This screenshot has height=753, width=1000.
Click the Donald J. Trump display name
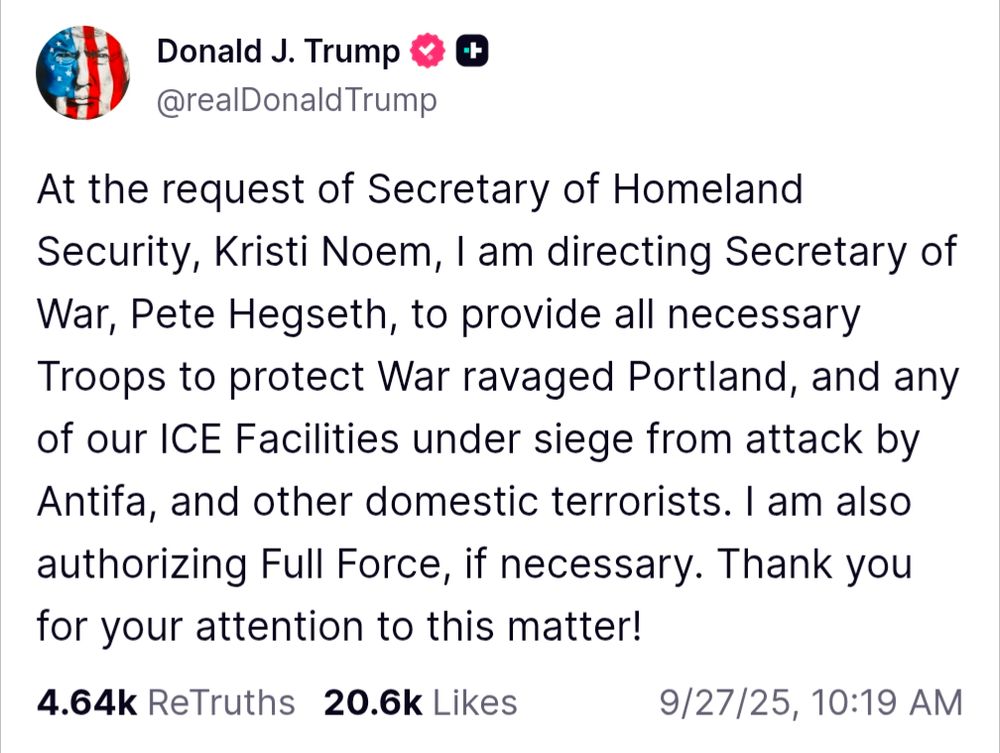(x=278, y=52)
